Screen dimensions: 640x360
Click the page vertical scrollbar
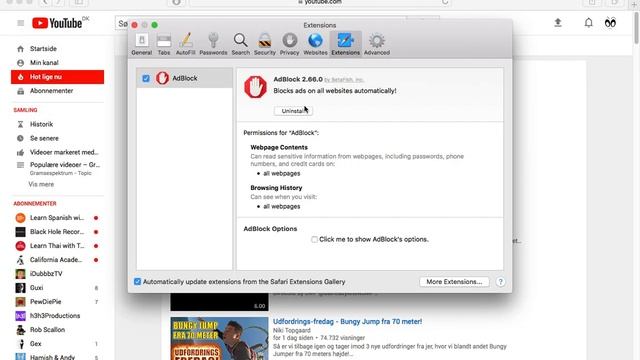[636, 29]
